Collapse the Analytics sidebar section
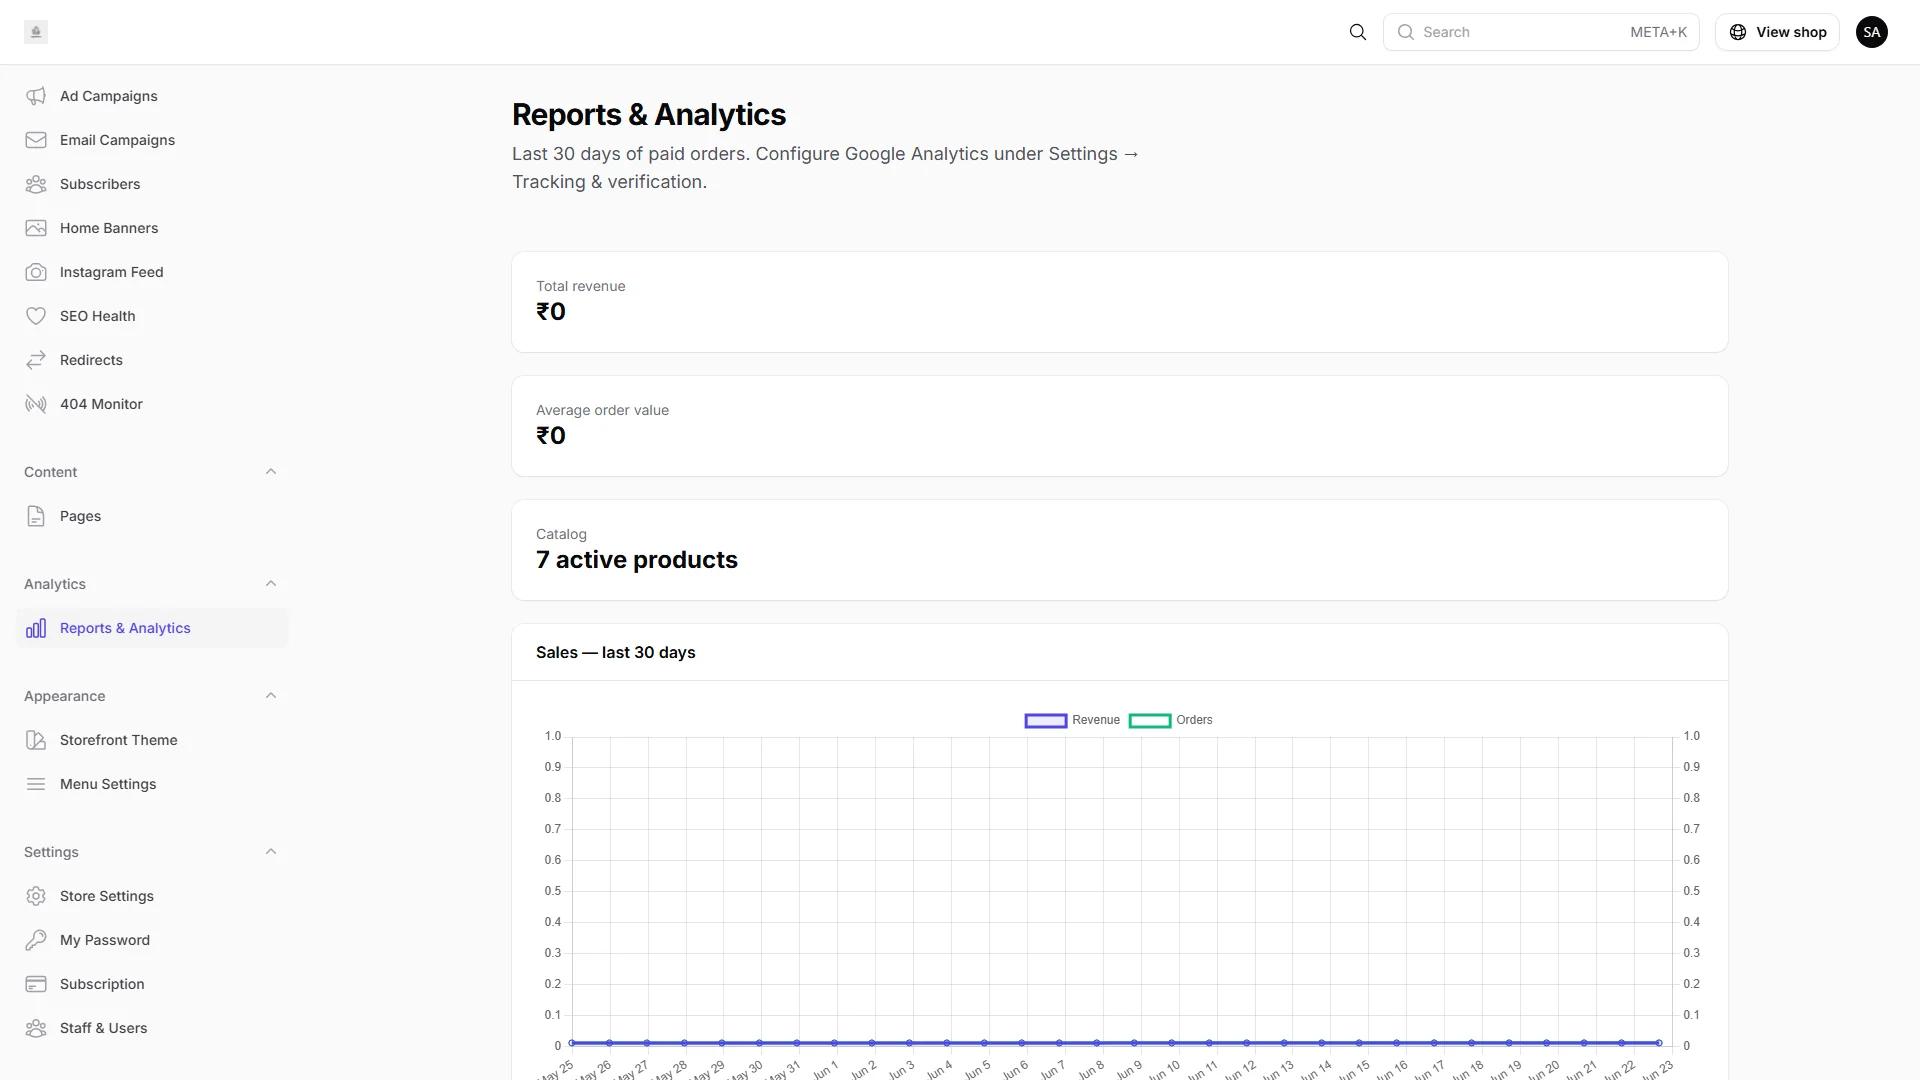 271,584
